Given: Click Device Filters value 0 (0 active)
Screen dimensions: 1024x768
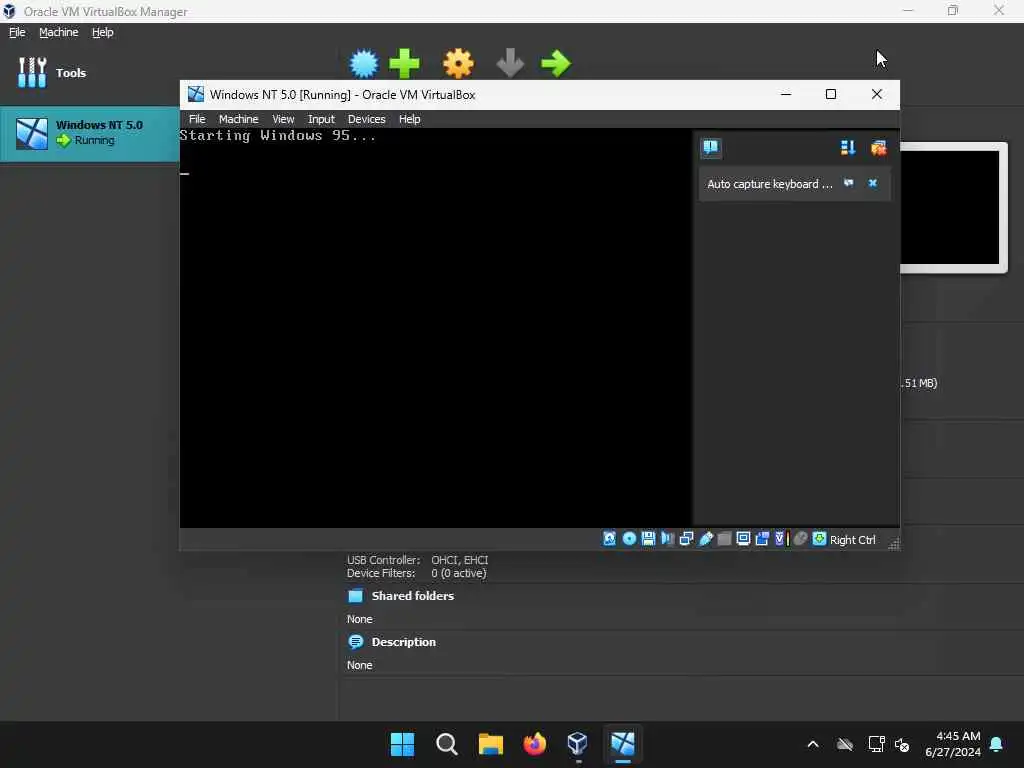Looking at the screenshot, I should pyautogui.click(x=458, y=573).
